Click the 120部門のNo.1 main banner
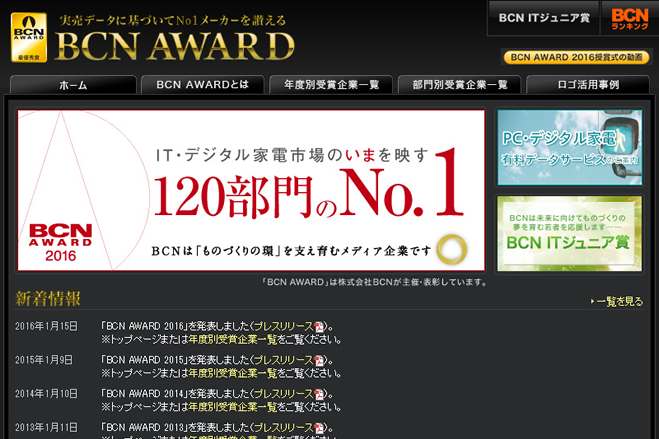Viewport: 659px width, 439px height. pyautogui.click(x=251, y=190)
